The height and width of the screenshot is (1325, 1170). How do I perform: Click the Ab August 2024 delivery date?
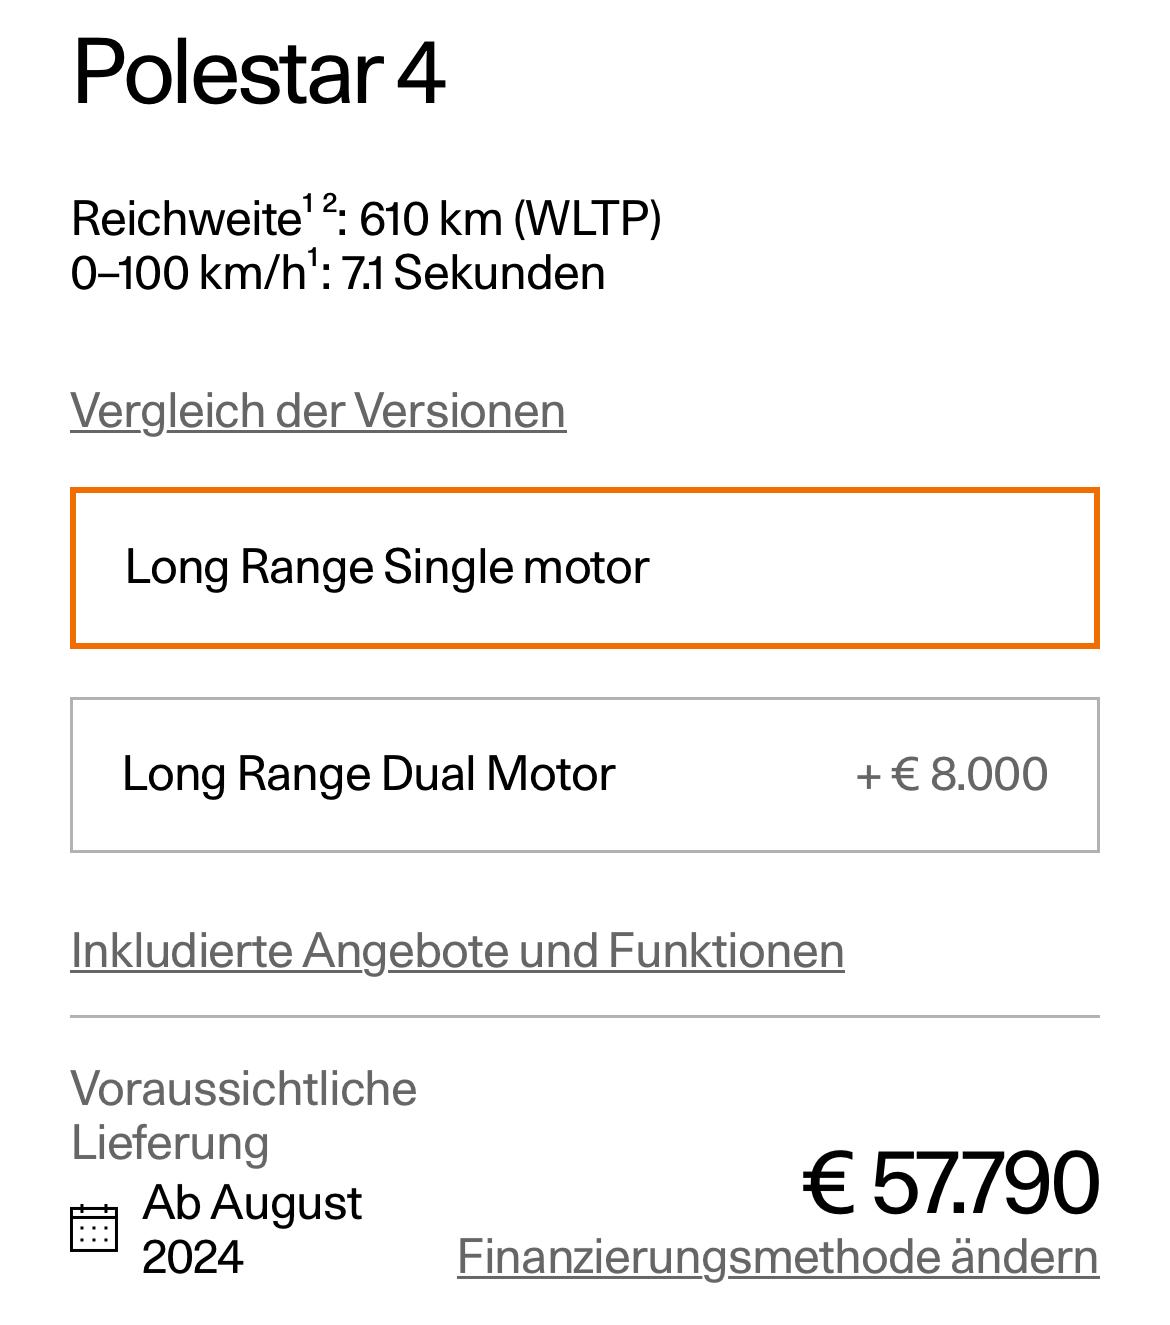coord(252,1229)
